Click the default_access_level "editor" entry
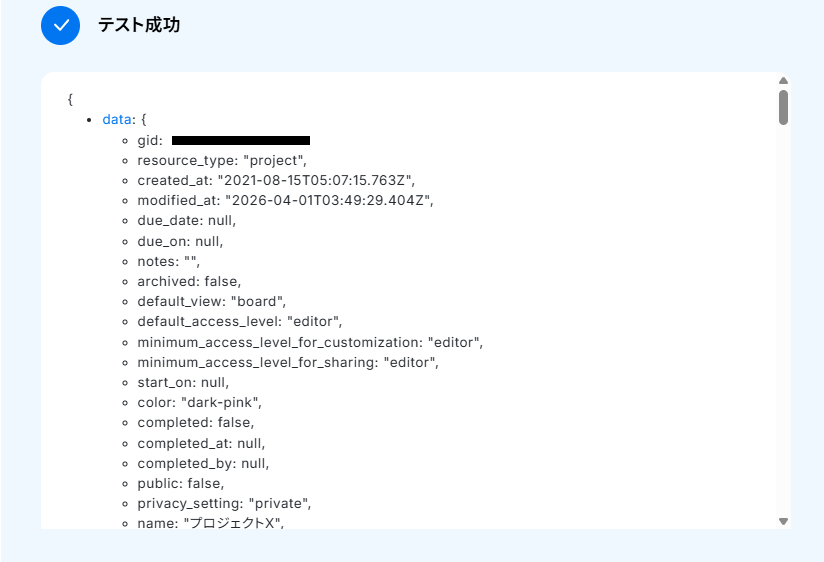Image resolution: width=824 pixels, height=562 pixels. [x=240, y=321]
